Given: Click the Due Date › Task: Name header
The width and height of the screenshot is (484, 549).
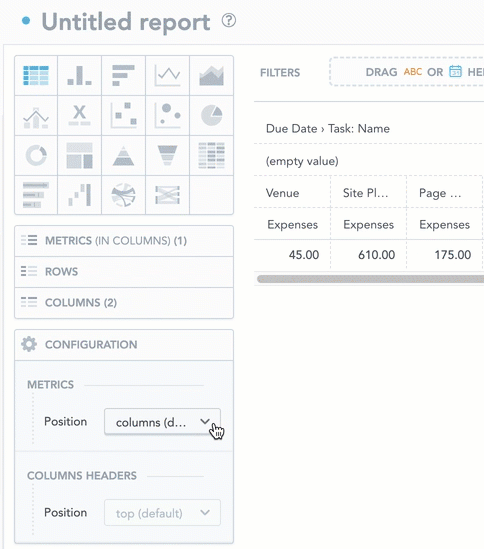Looking at the screenshot, I should coord(327,128).
